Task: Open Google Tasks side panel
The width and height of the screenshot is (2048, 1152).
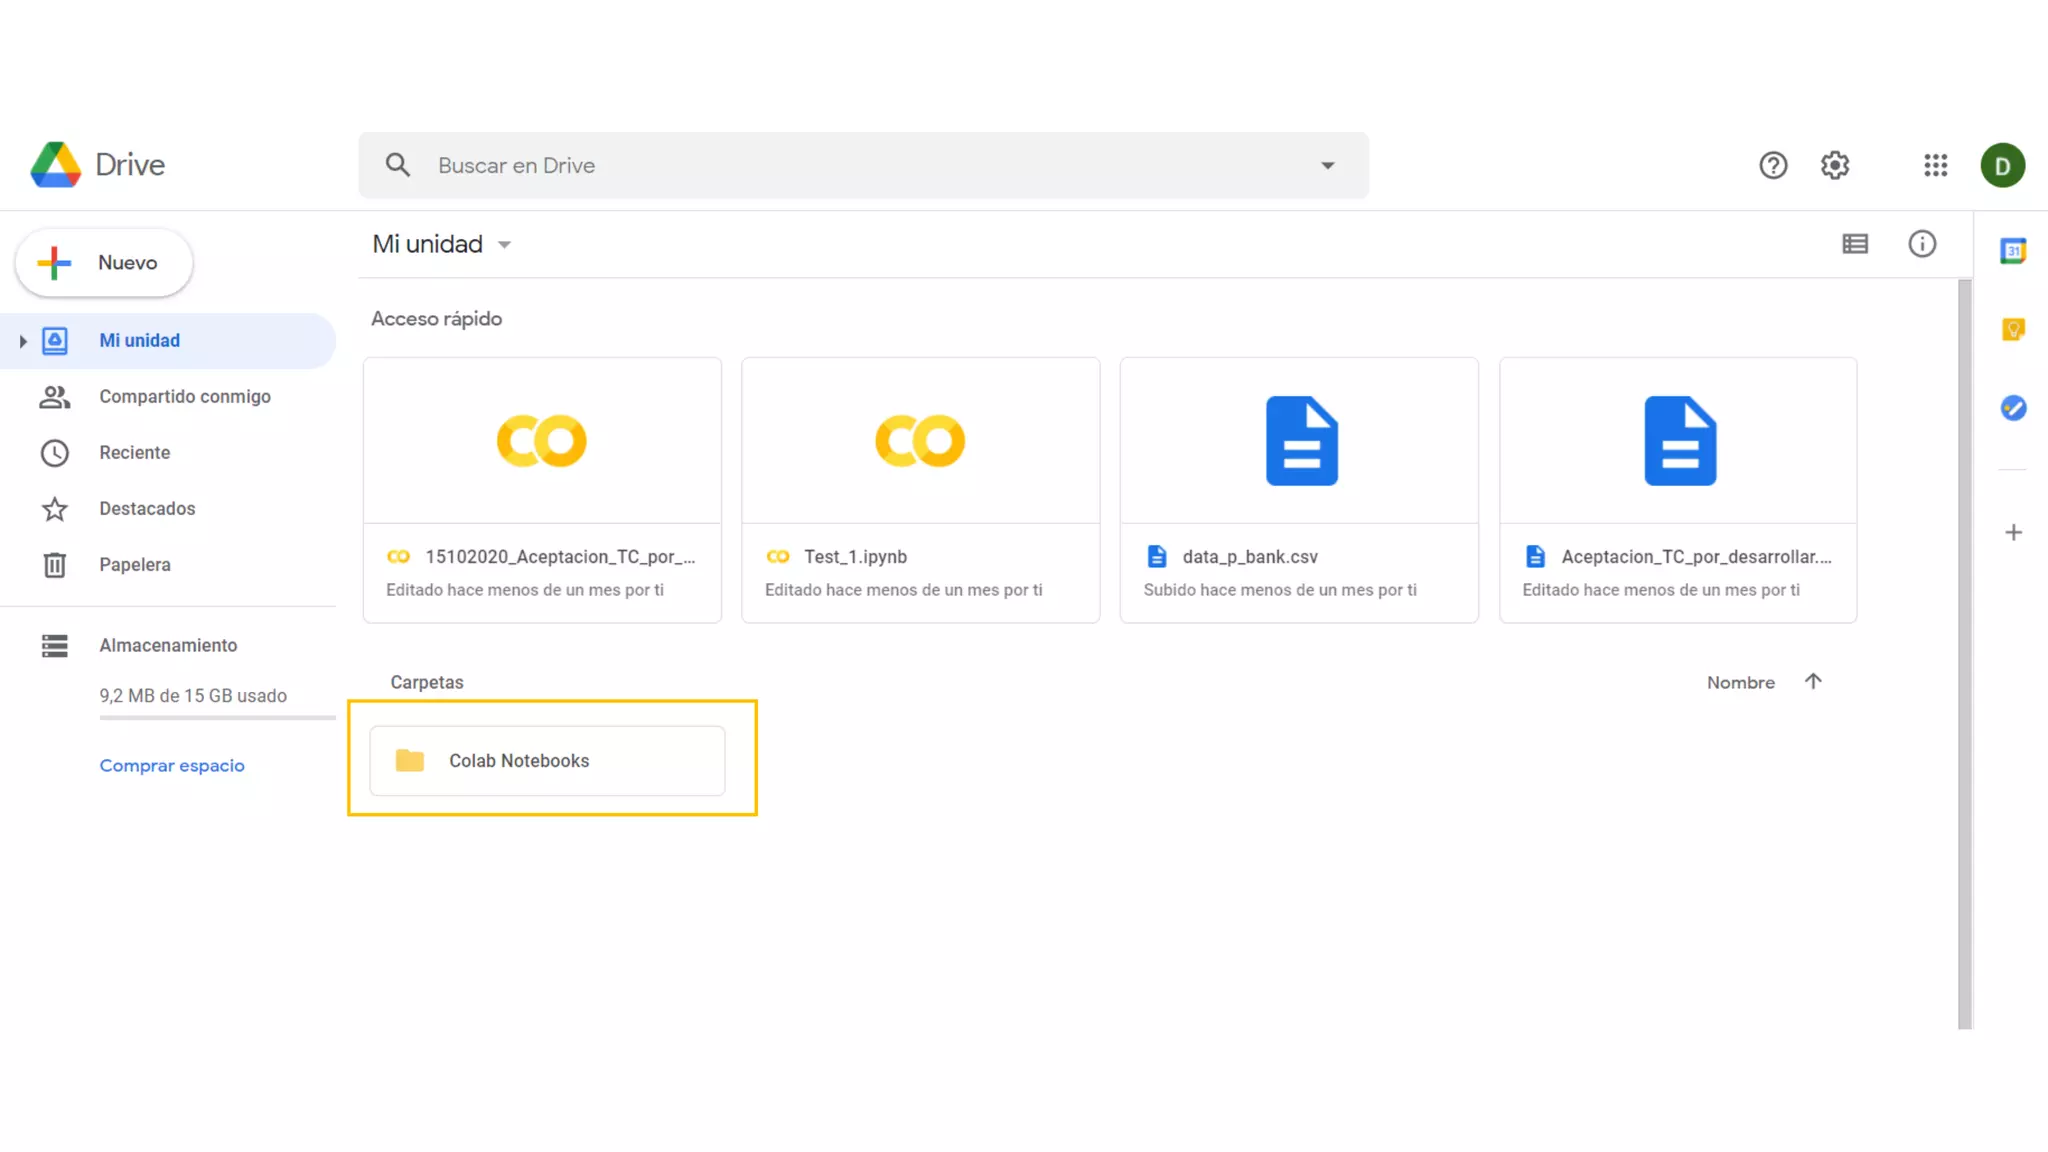Action: (x=2013, y=408)
